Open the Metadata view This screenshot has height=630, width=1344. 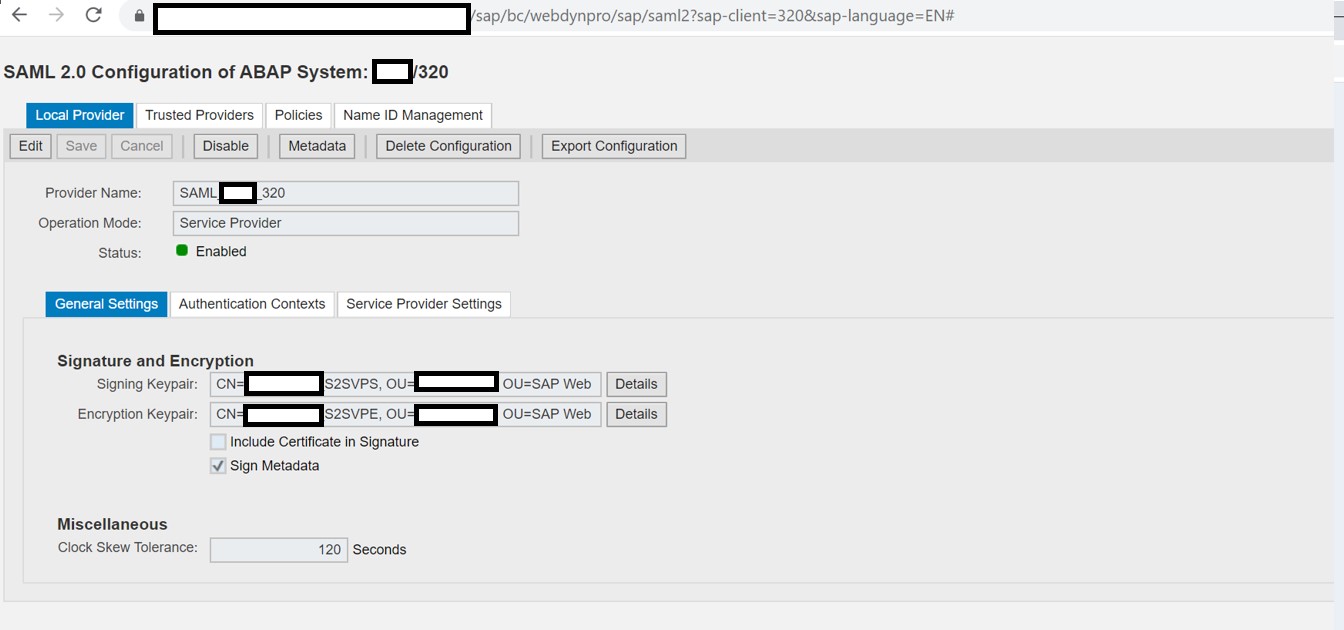pyautogui.click(x=316, y=146)
